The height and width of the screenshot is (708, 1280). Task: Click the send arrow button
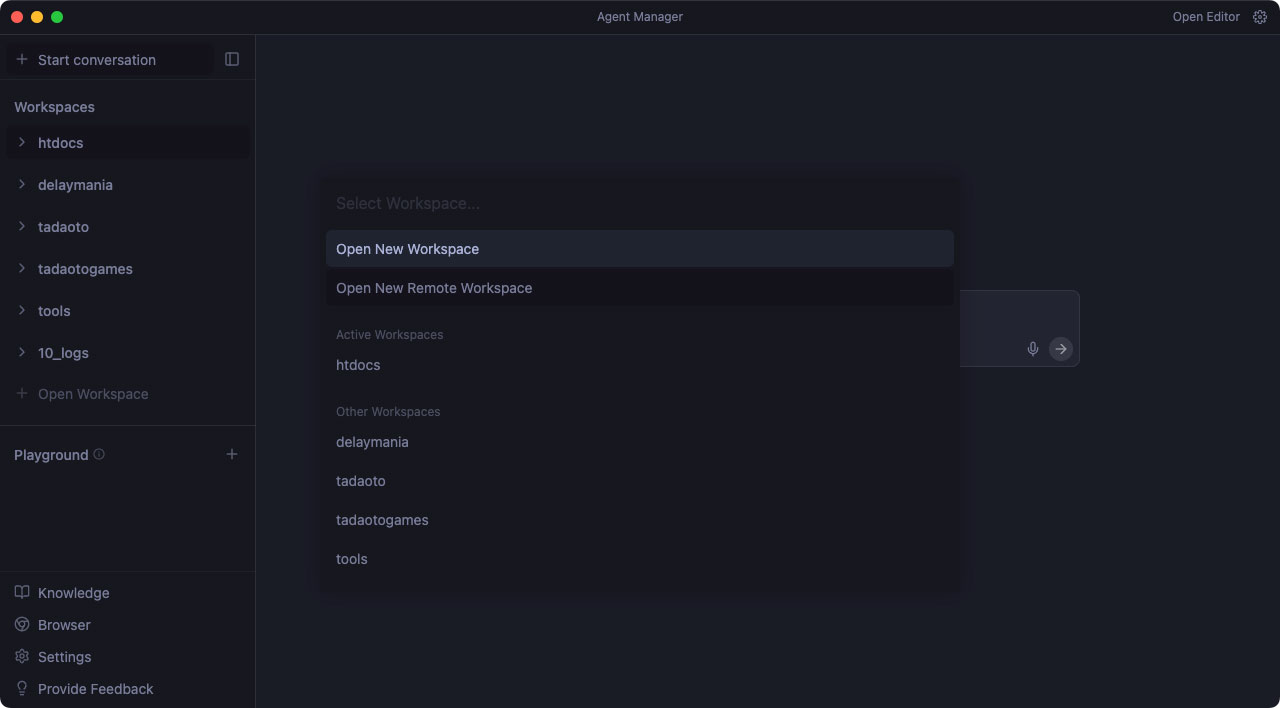1061,349
